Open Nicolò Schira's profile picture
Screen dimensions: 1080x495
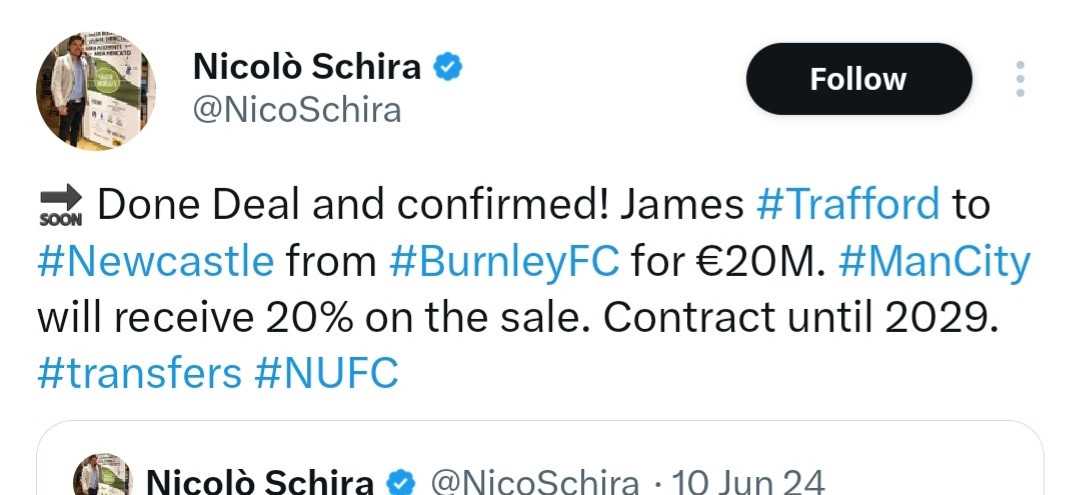pos(95,90)
